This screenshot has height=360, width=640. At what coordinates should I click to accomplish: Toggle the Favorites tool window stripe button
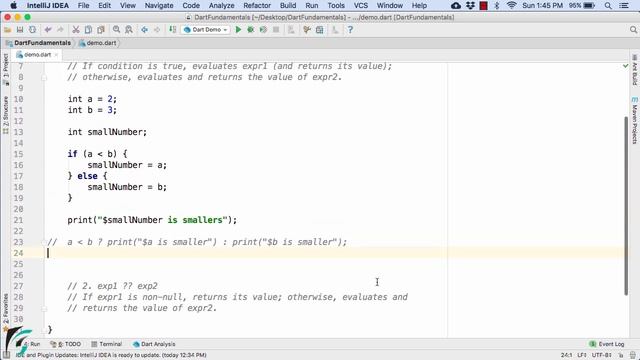click(x=6, y=312)
